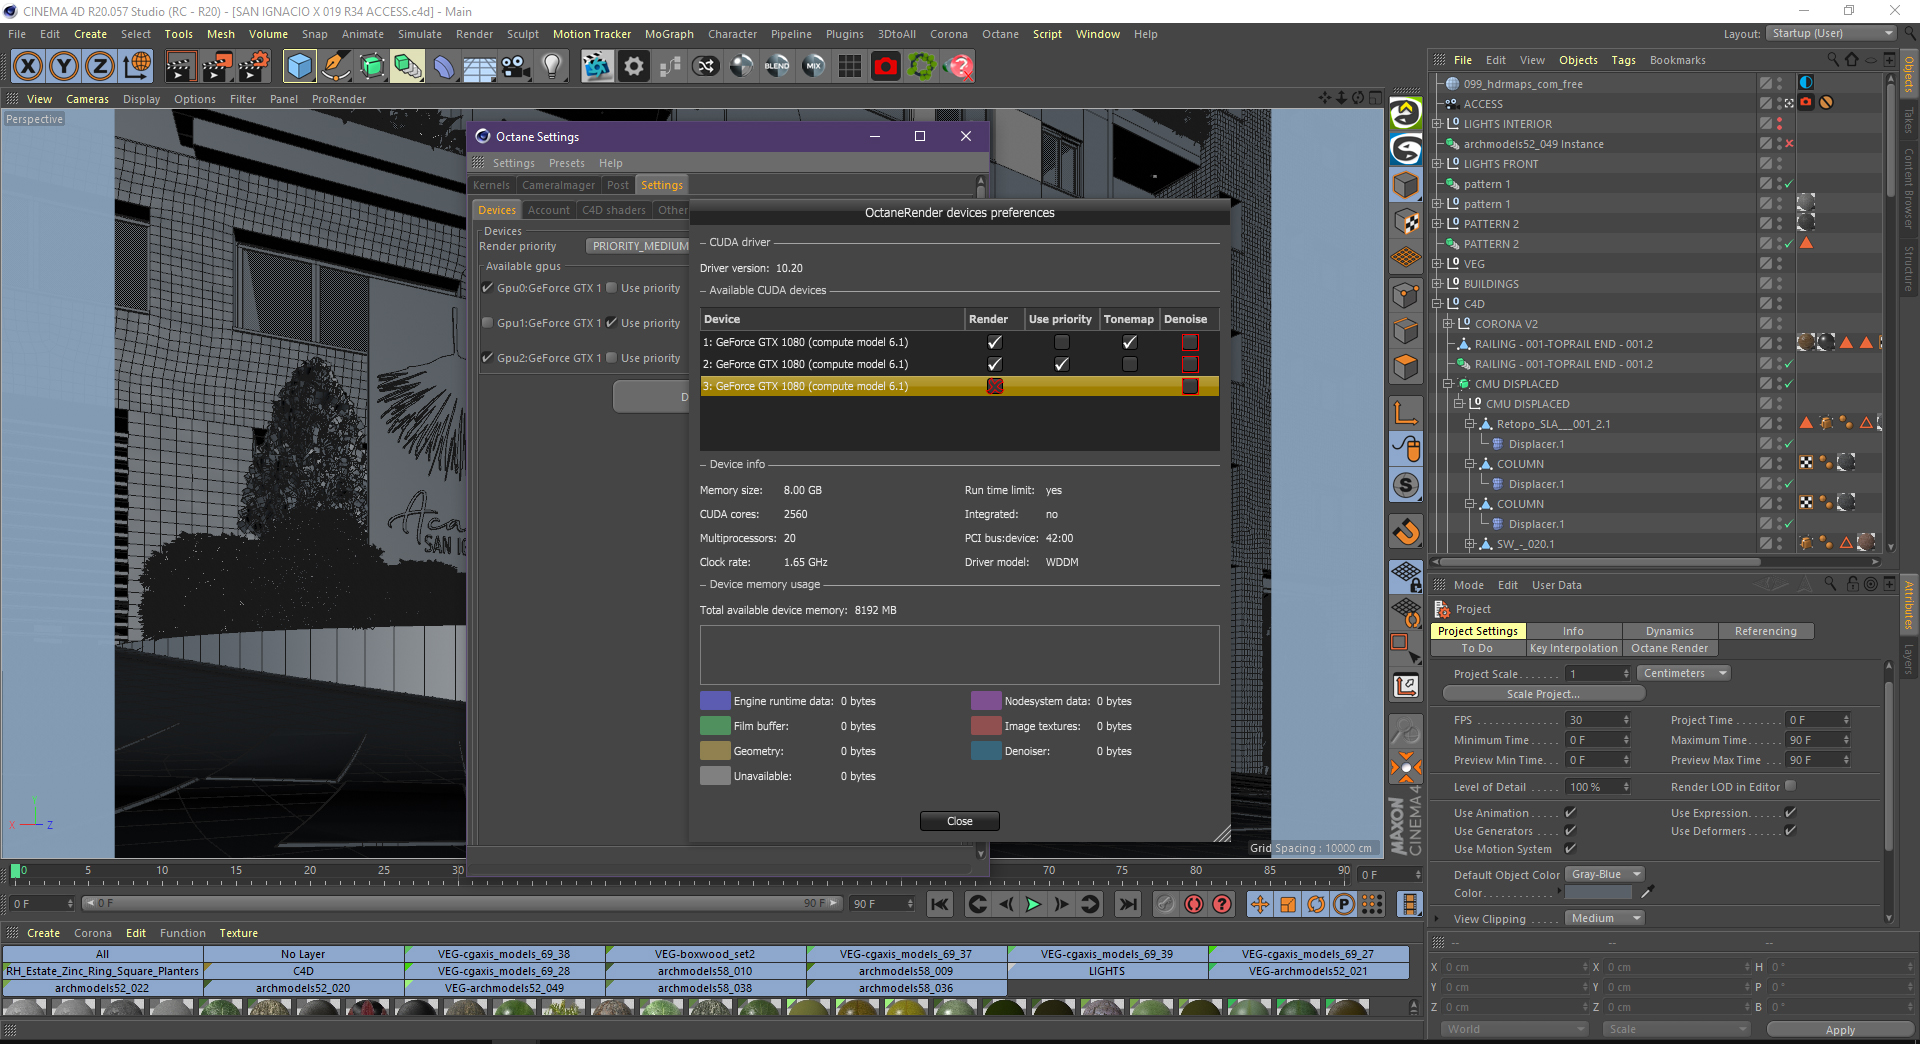This screenshot has width=1920, height=1044.
Task: Expand the LIGHTS INTERIOR object group
Action: point(1437,124)
